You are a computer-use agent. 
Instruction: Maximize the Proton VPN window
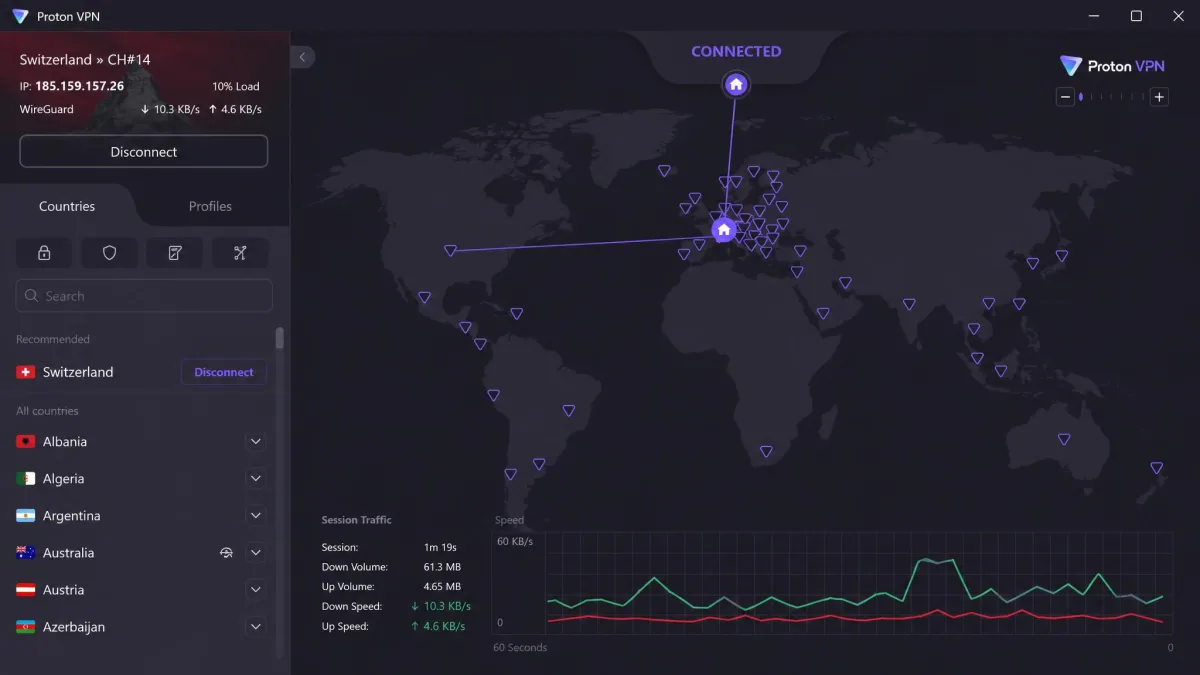[x=1136, y=16]
